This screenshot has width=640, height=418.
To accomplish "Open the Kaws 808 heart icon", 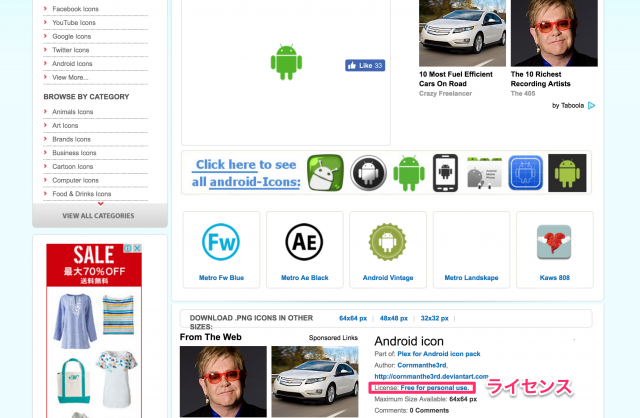I will click(554, 242).
